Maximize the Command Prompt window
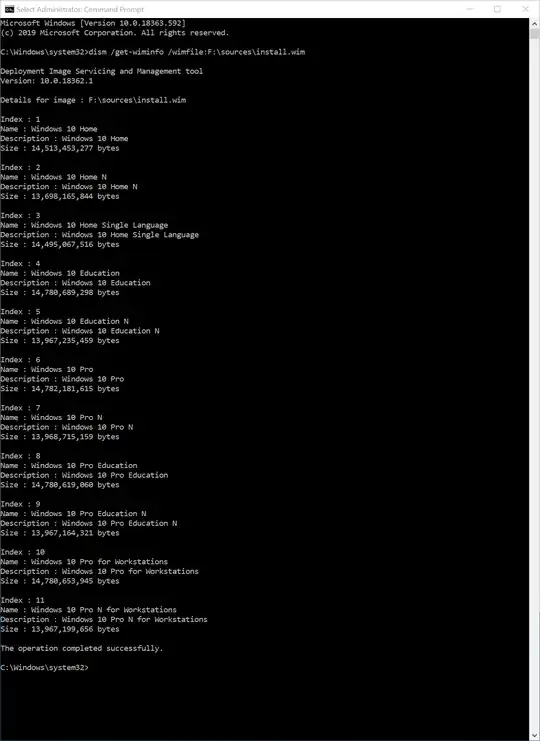Image resolution: width=540 pixels, height=741 pixels. [x=497, y=9]
